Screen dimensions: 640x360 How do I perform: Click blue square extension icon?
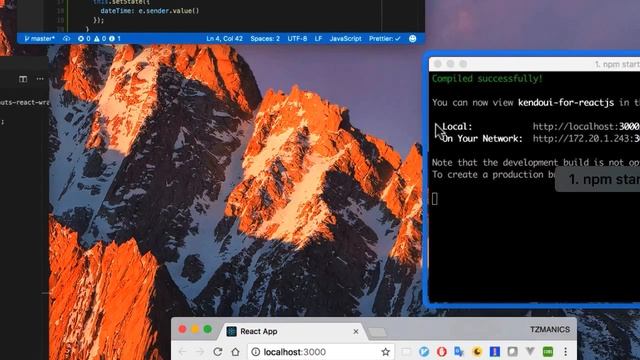495,351
